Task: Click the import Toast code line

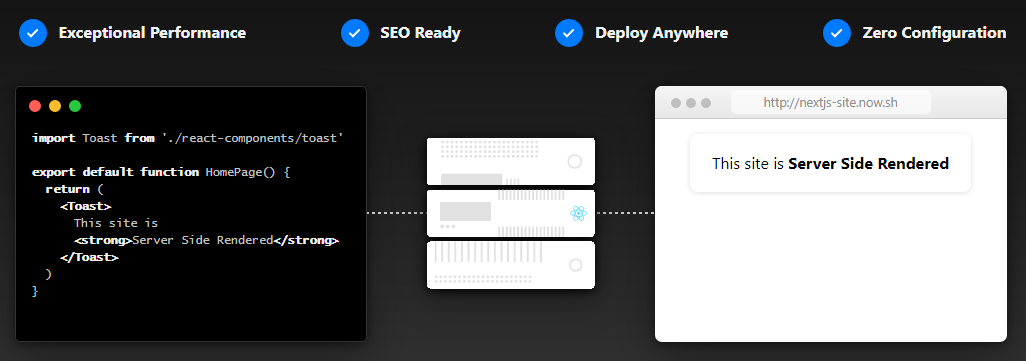Action: coord(188,138)
